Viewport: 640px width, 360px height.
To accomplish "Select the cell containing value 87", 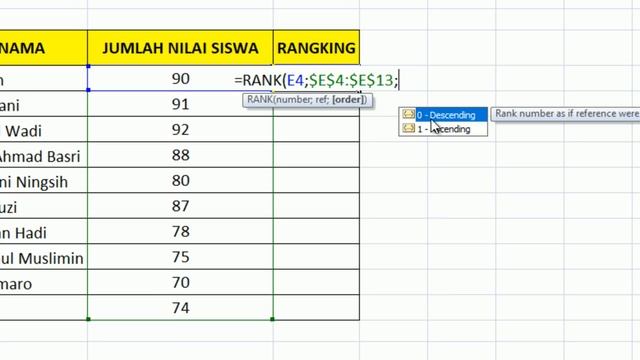I will (180, 206).
